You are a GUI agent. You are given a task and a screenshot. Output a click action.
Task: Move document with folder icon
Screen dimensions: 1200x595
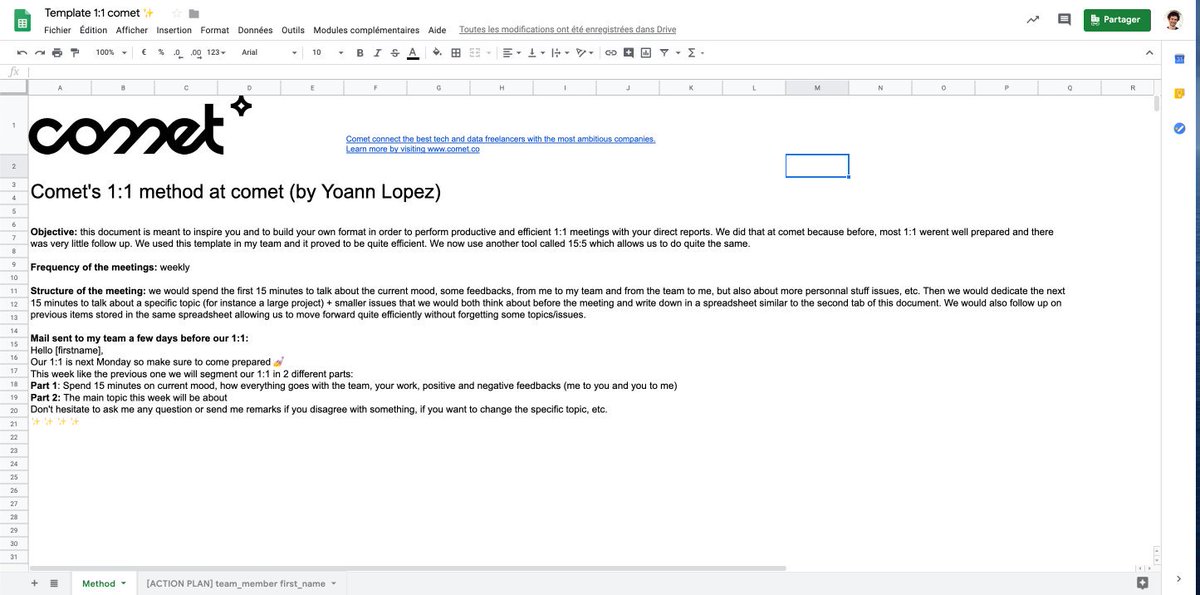point(194,13)
